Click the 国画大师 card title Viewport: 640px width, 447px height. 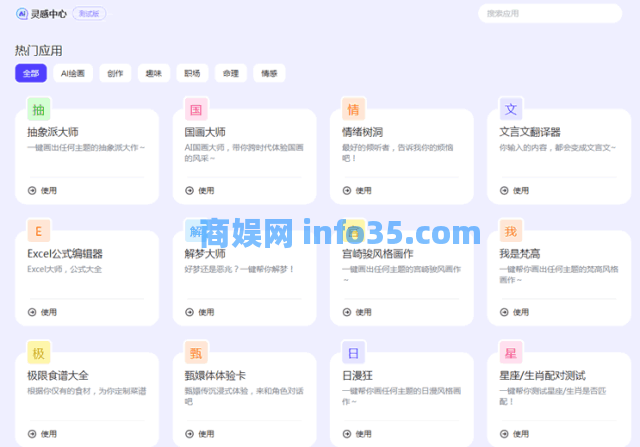205,132
